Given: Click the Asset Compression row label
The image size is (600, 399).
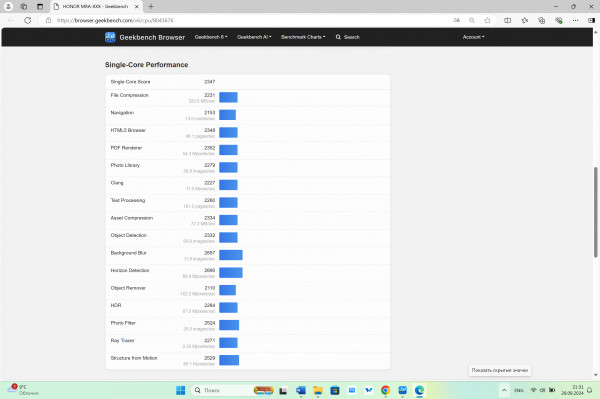Looking at the screenshot, I should [132, 218].
